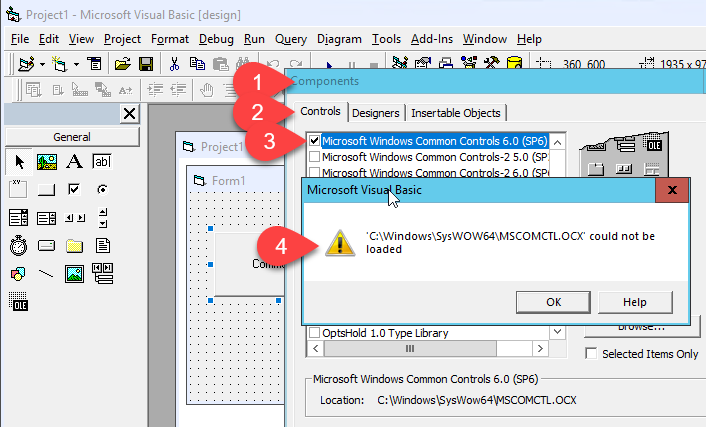Select the Timer control tool
Screen dimensions: 706x427
tap(19, 245)
